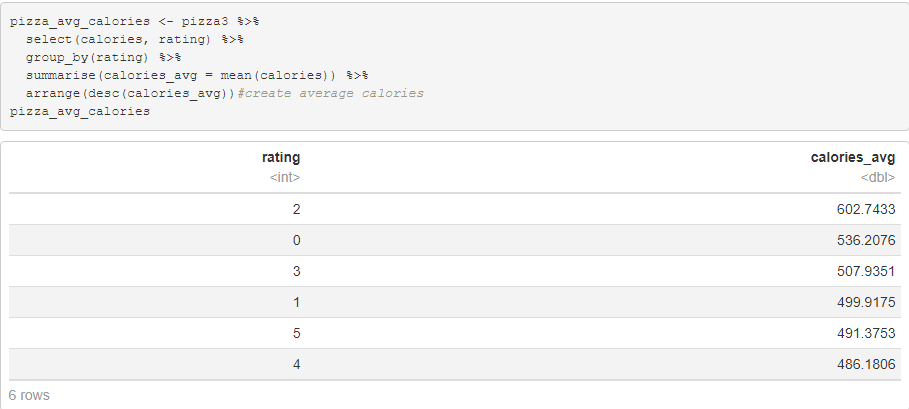Click the rating 1 cell
Image resolution: width=909 pixels, height=409 pixels.
(x=295, y=302)
